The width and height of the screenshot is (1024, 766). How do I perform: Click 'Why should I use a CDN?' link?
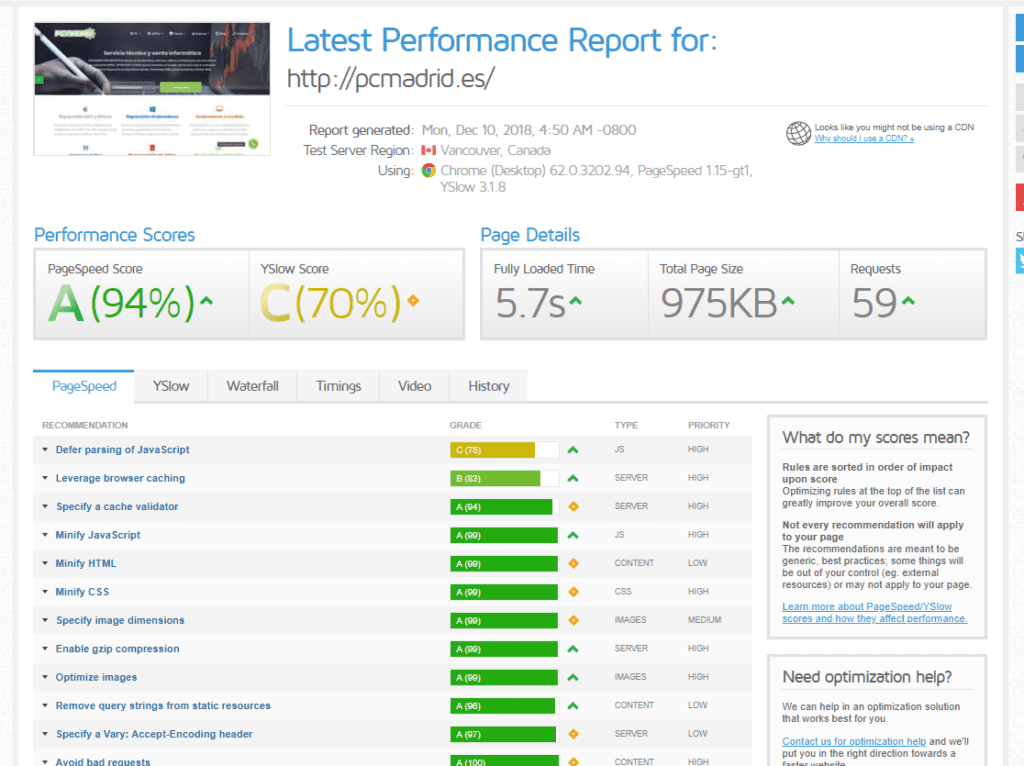864,139
